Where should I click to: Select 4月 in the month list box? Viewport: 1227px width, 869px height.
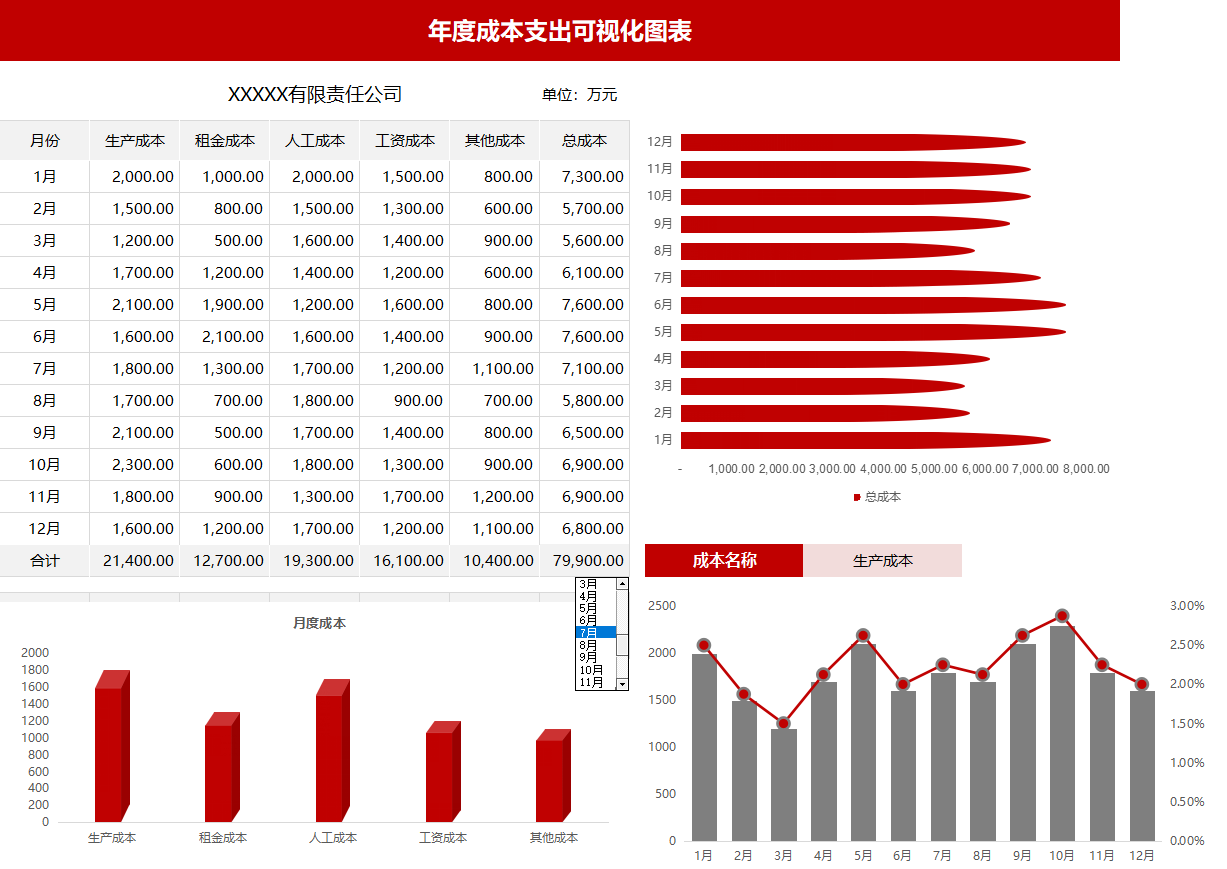pos(595,596)
